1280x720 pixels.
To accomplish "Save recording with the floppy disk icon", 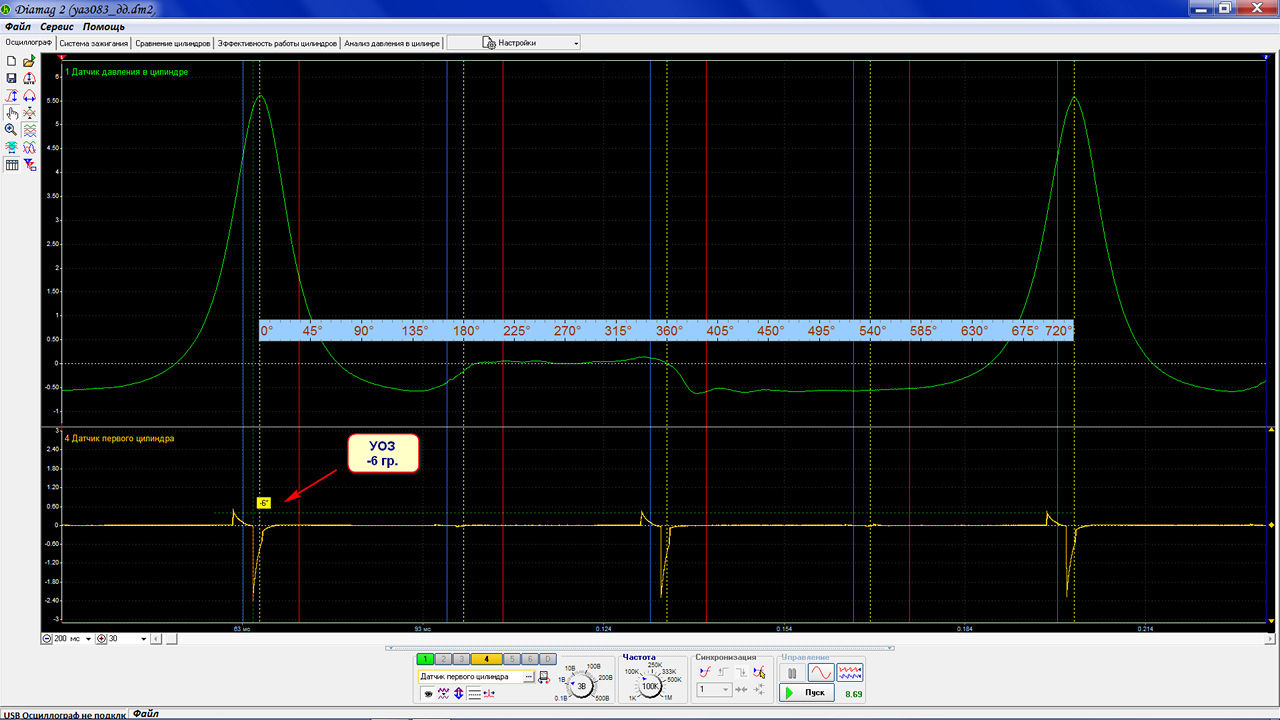I will point(11,78).
